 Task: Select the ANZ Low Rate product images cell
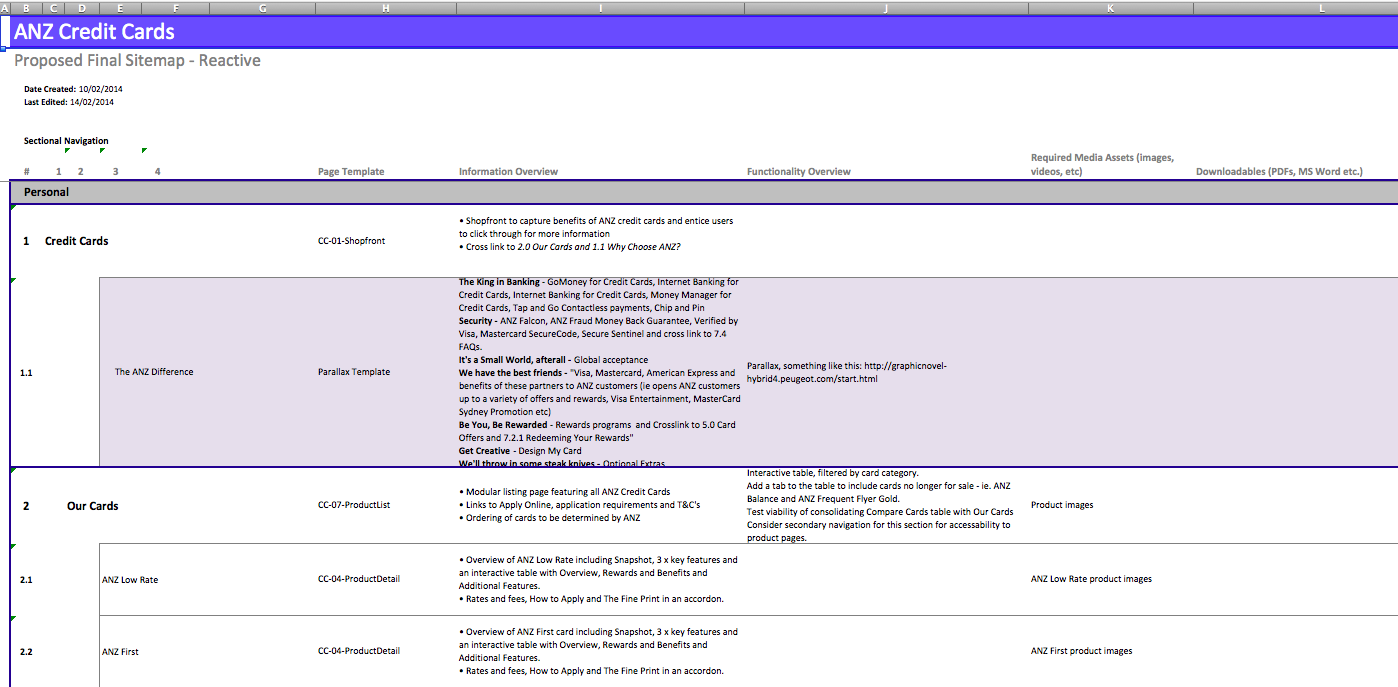(x=1091, y=579)
